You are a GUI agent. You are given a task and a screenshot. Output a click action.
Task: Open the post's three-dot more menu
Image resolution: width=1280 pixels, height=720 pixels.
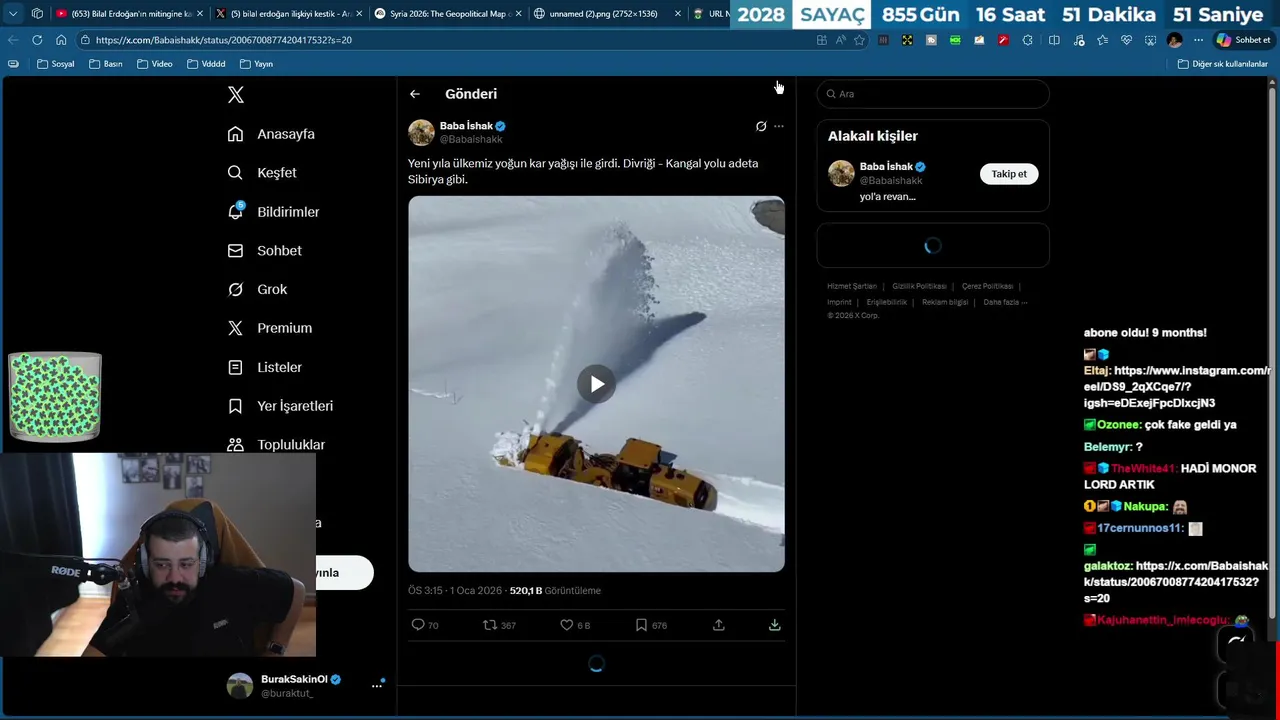tap(779, 126)
